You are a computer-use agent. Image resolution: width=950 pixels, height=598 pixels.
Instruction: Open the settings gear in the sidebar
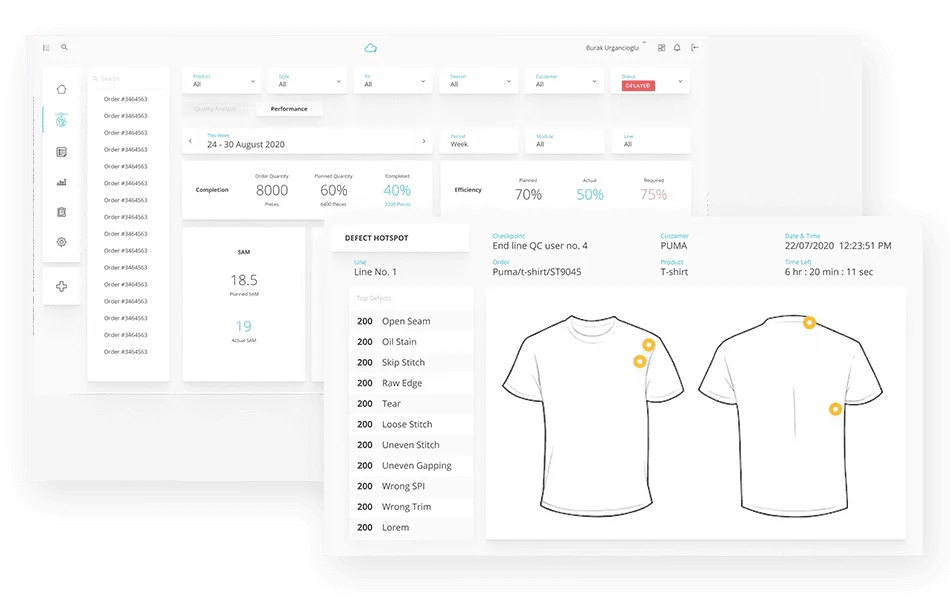click(61, 242)
